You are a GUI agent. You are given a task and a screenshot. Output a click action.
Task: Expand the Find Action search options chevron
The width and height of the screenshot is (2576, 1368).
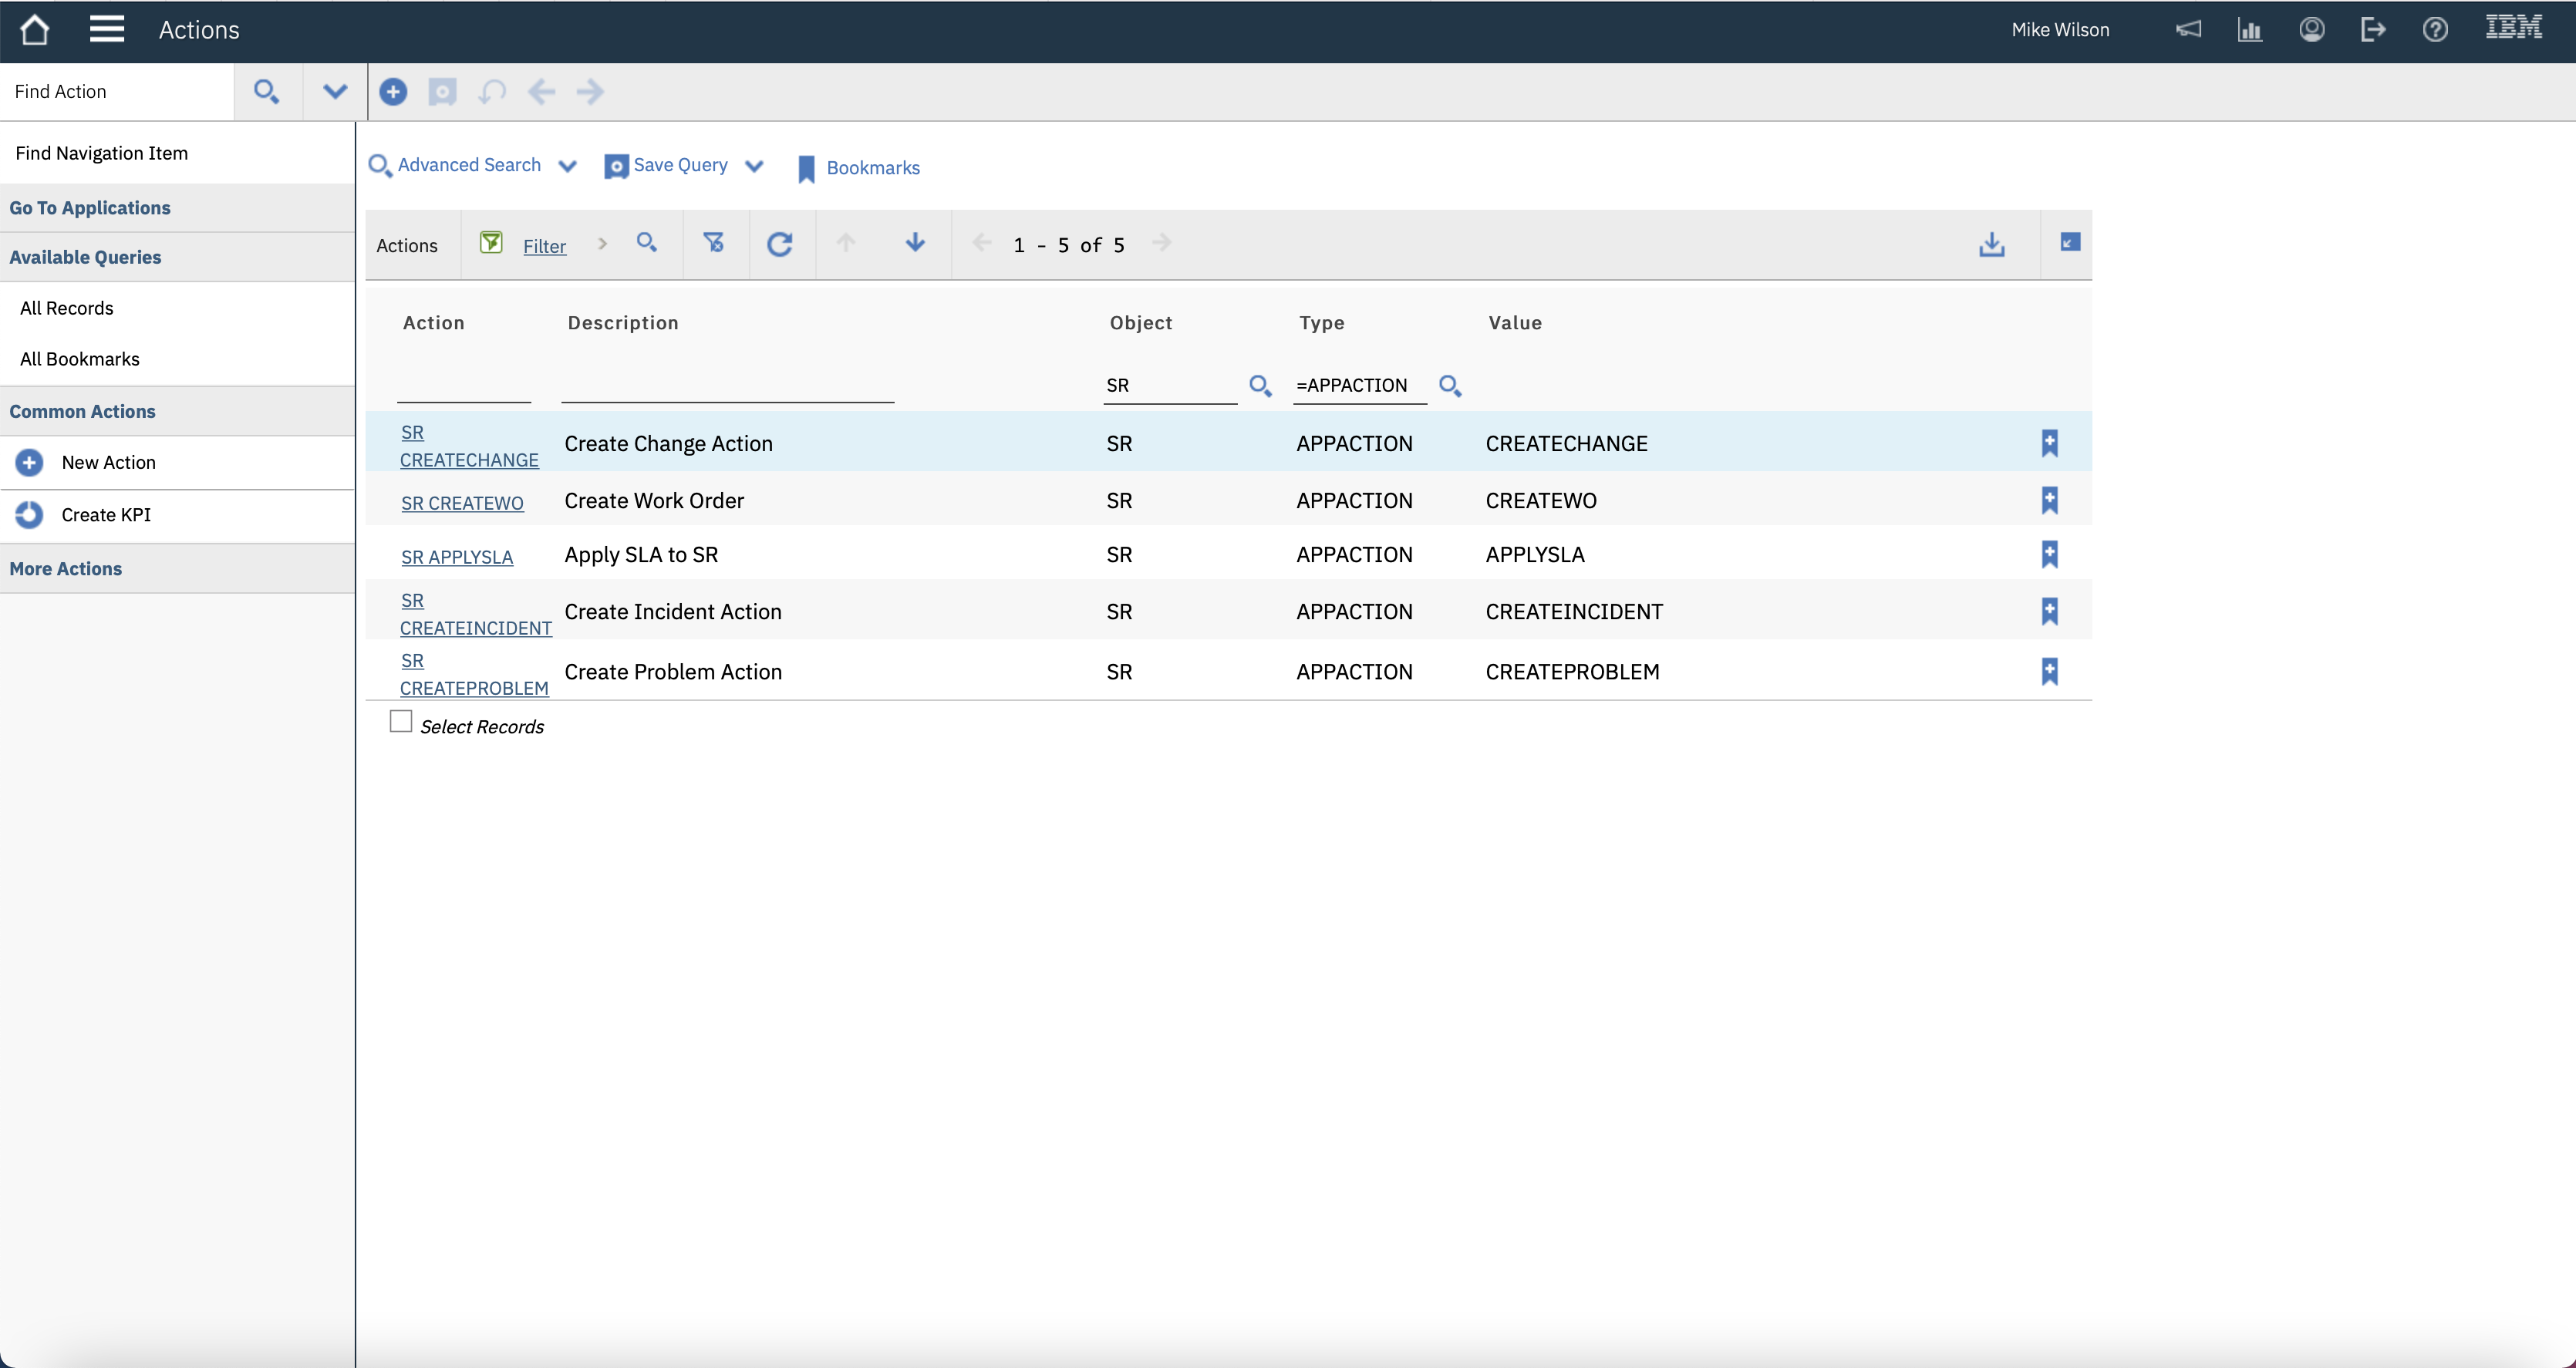pos(334,91)
